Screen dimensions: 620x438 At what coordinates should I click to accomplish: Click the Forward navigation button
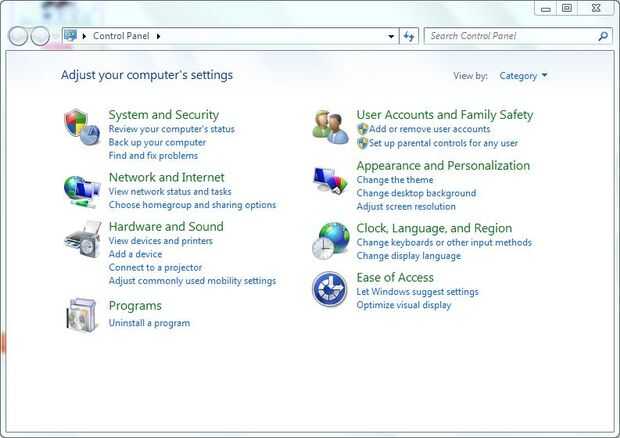pos(40,36)
